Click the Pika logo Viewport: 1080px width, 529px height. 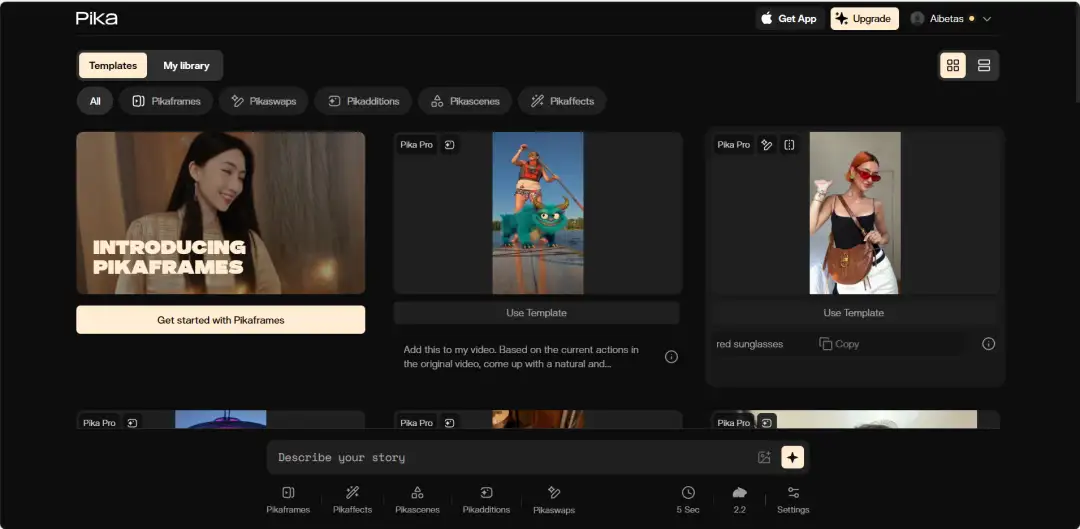96,19
